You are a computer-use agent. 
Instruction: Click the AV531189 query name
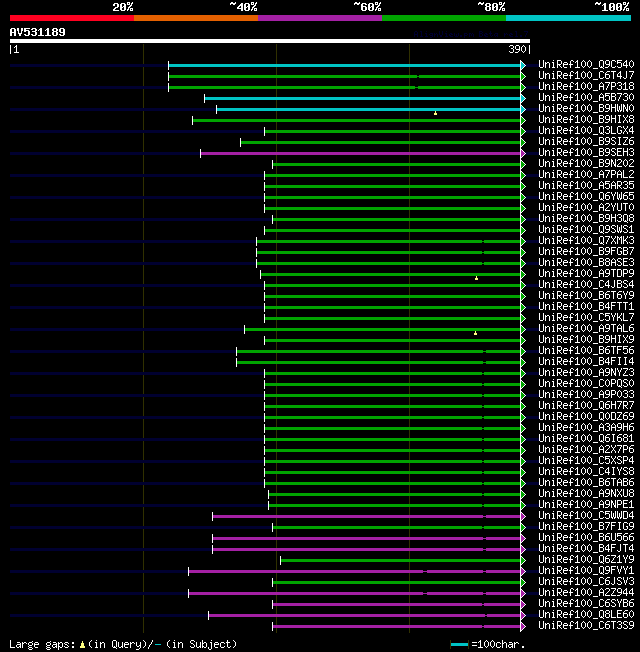tap(37, 32)
